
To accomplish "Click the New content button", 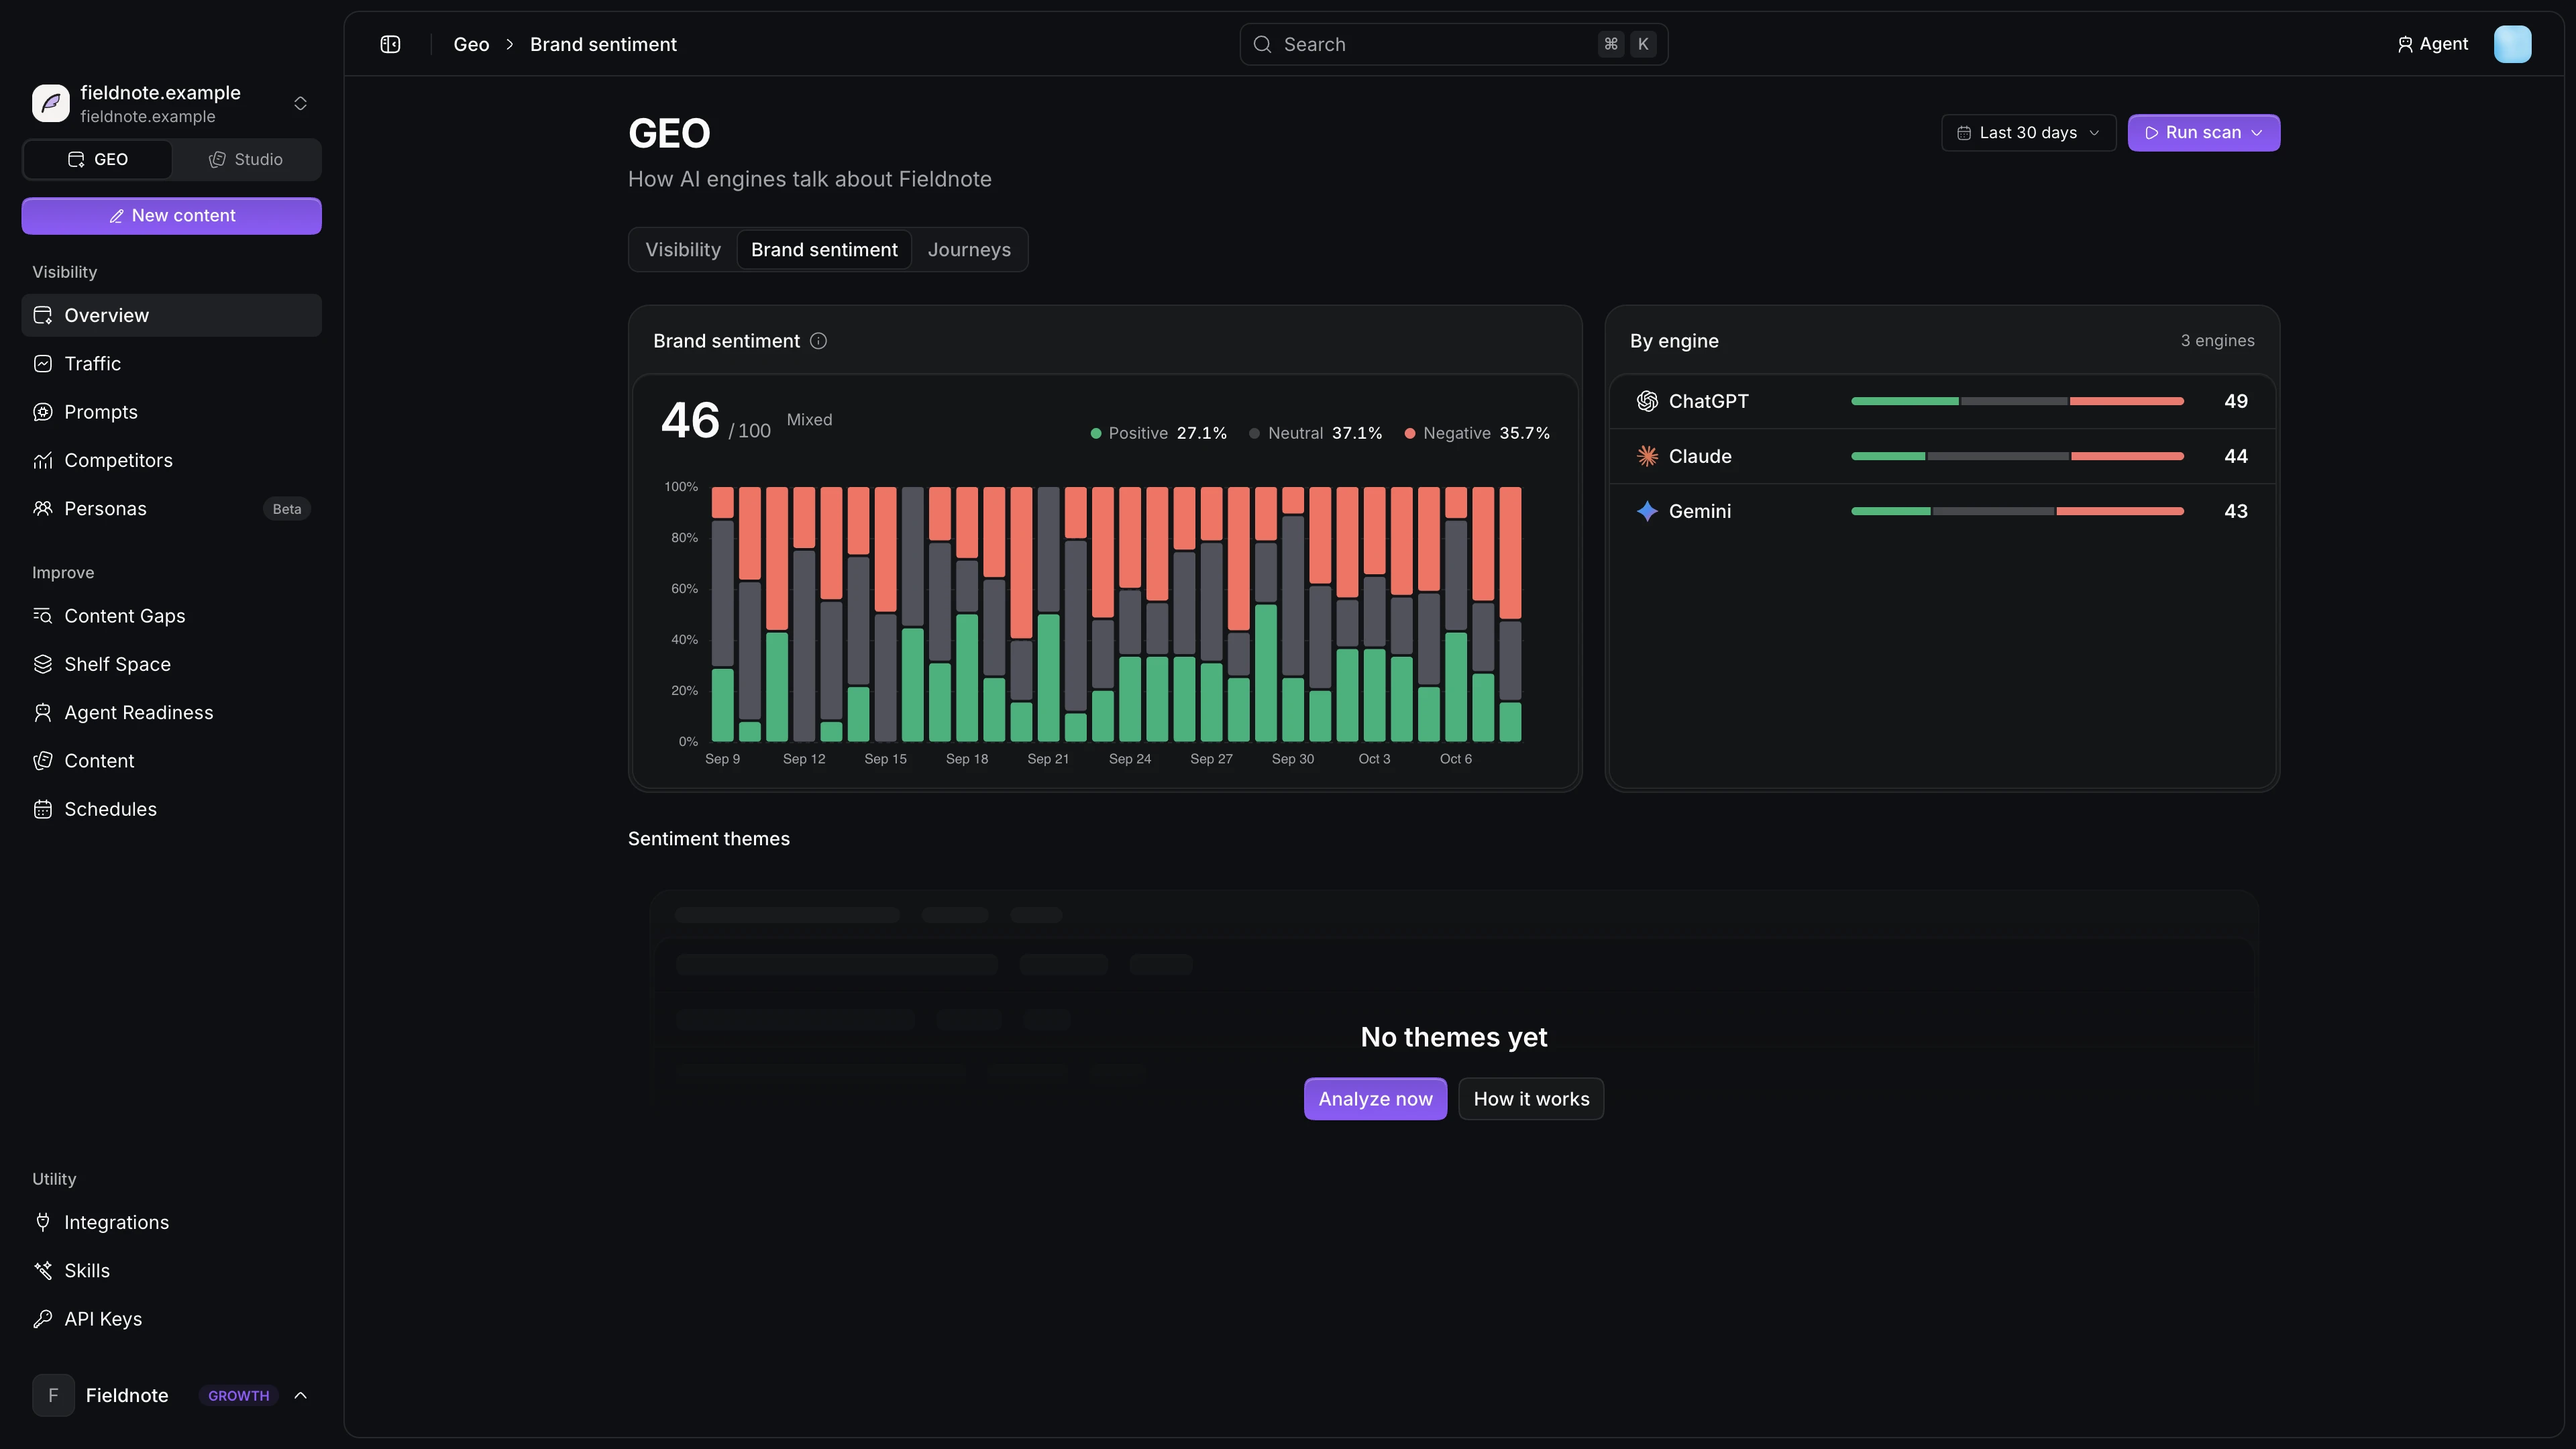I will (x=171, y=216).
